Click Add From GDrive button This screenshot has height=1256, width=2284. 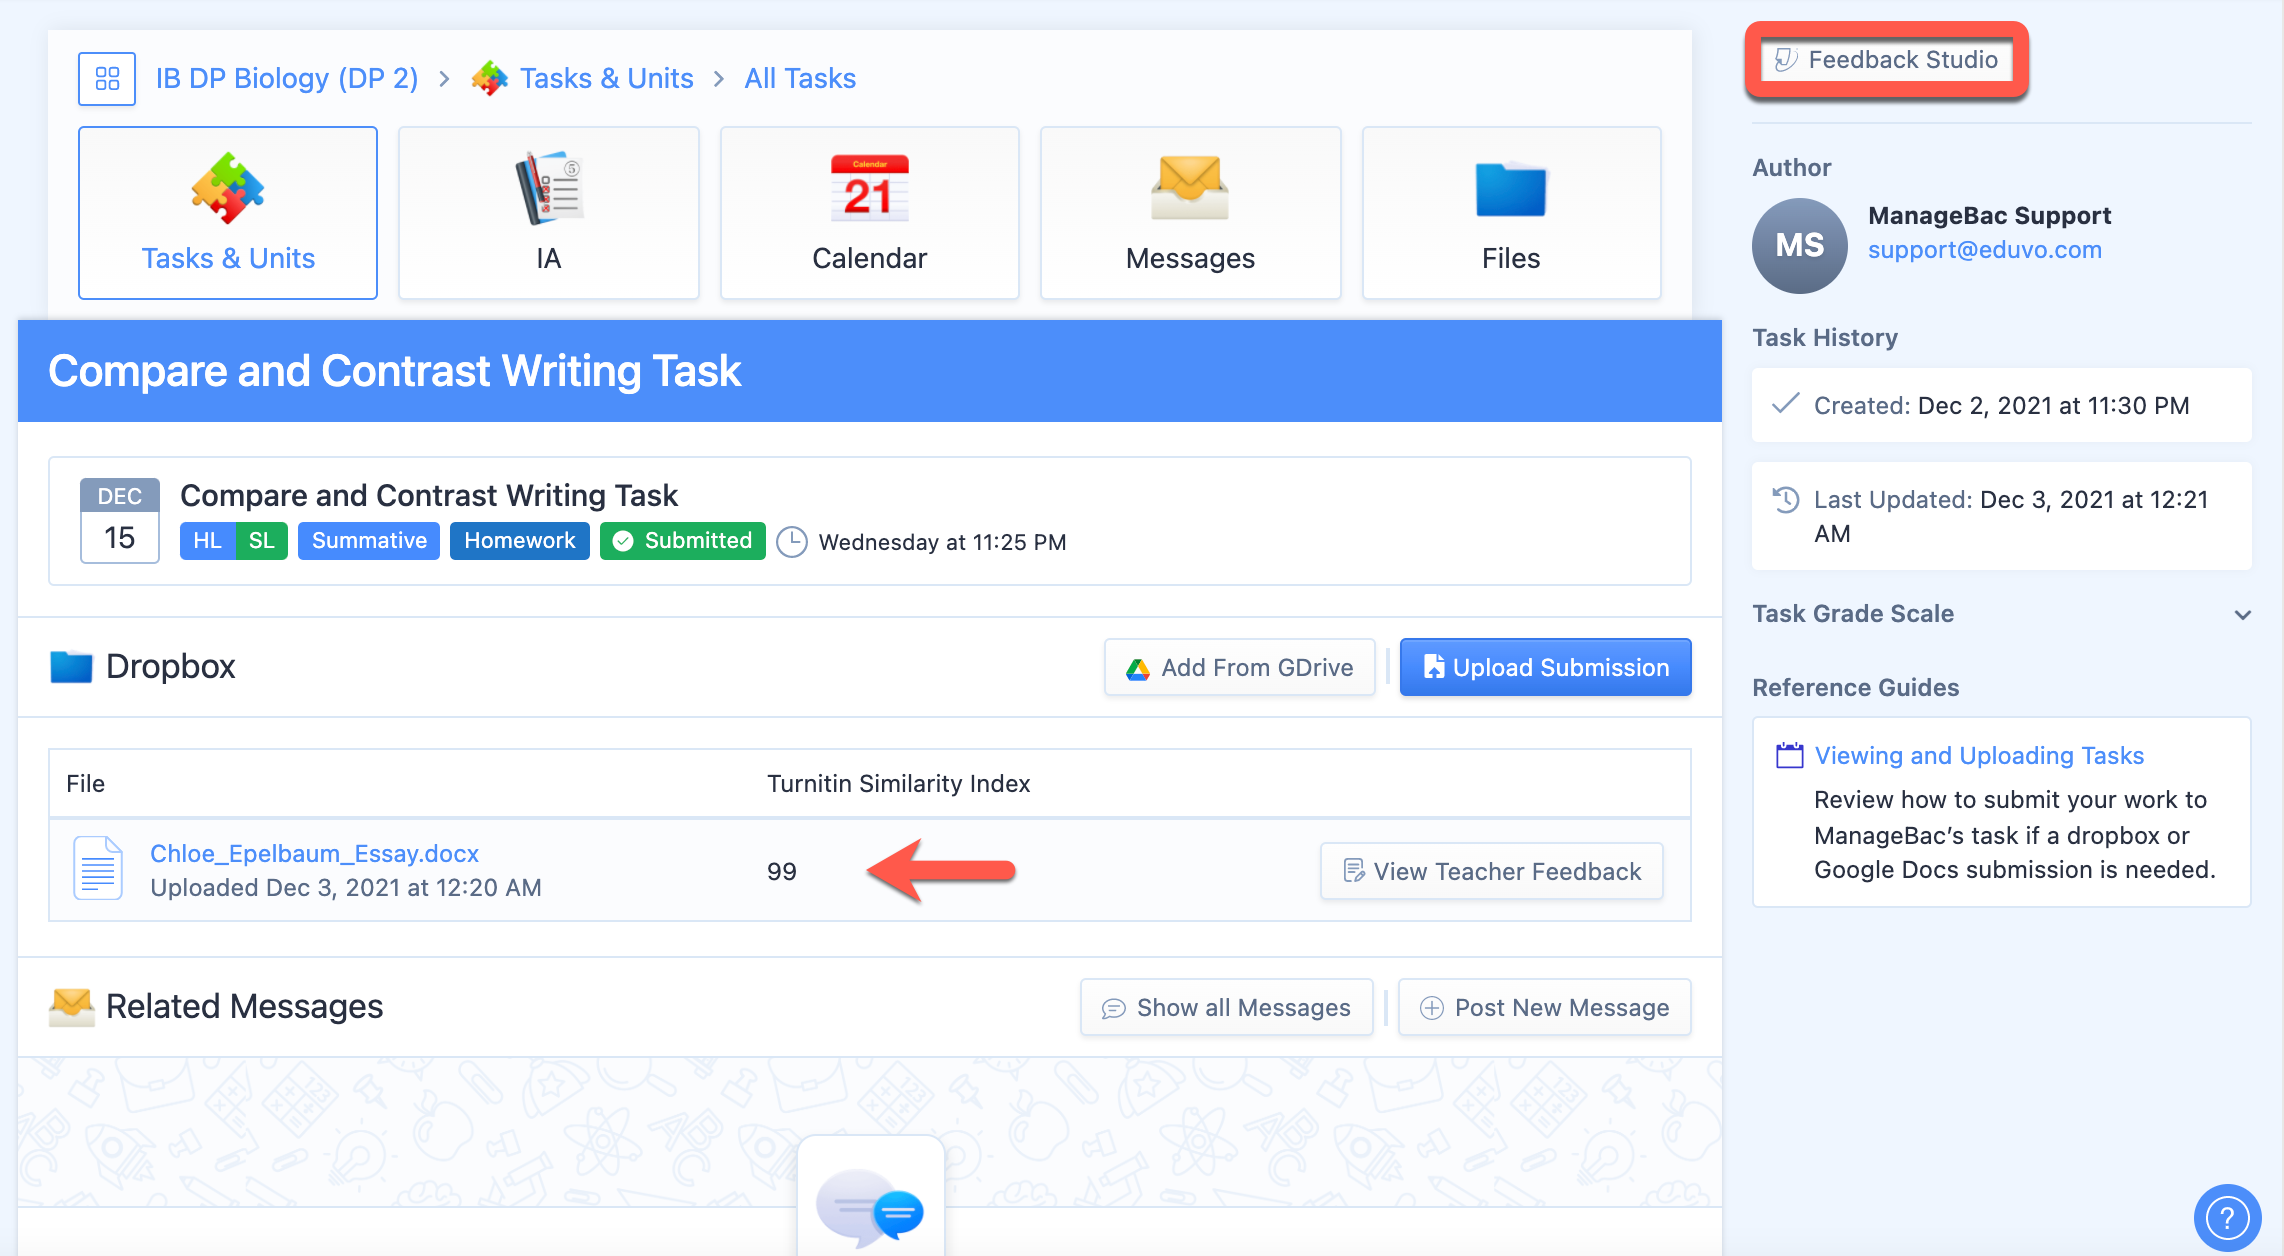click(x=1240, y=668)
